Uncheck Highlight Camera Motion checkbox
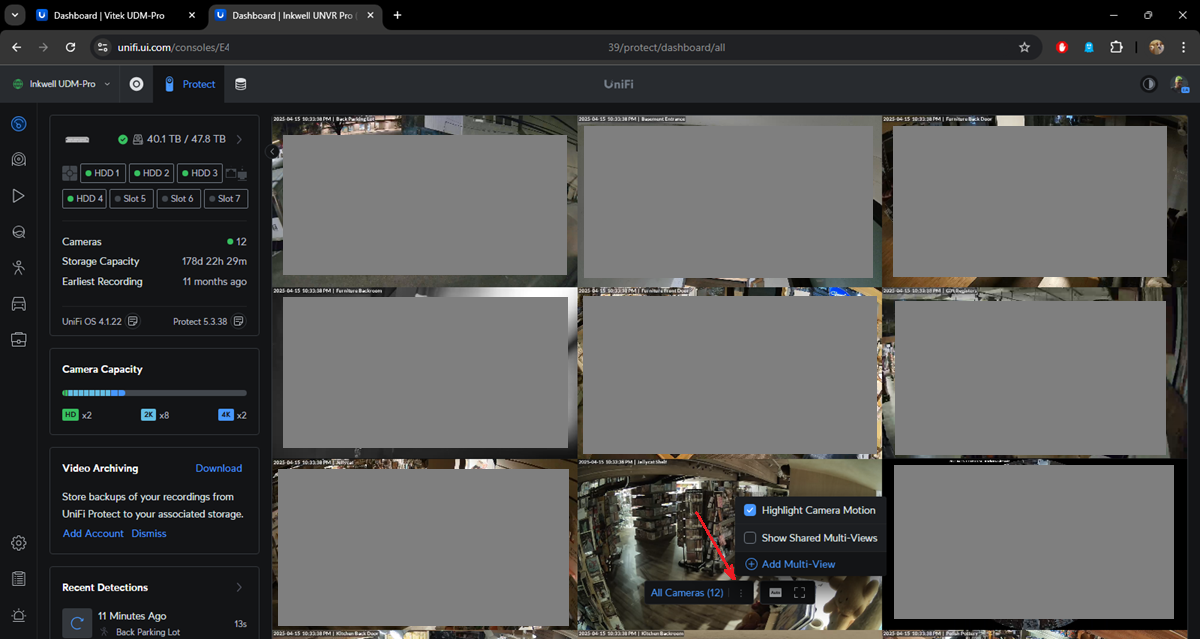The height and width of the screenshot is (639, 1200). click(x=750, y=510)
